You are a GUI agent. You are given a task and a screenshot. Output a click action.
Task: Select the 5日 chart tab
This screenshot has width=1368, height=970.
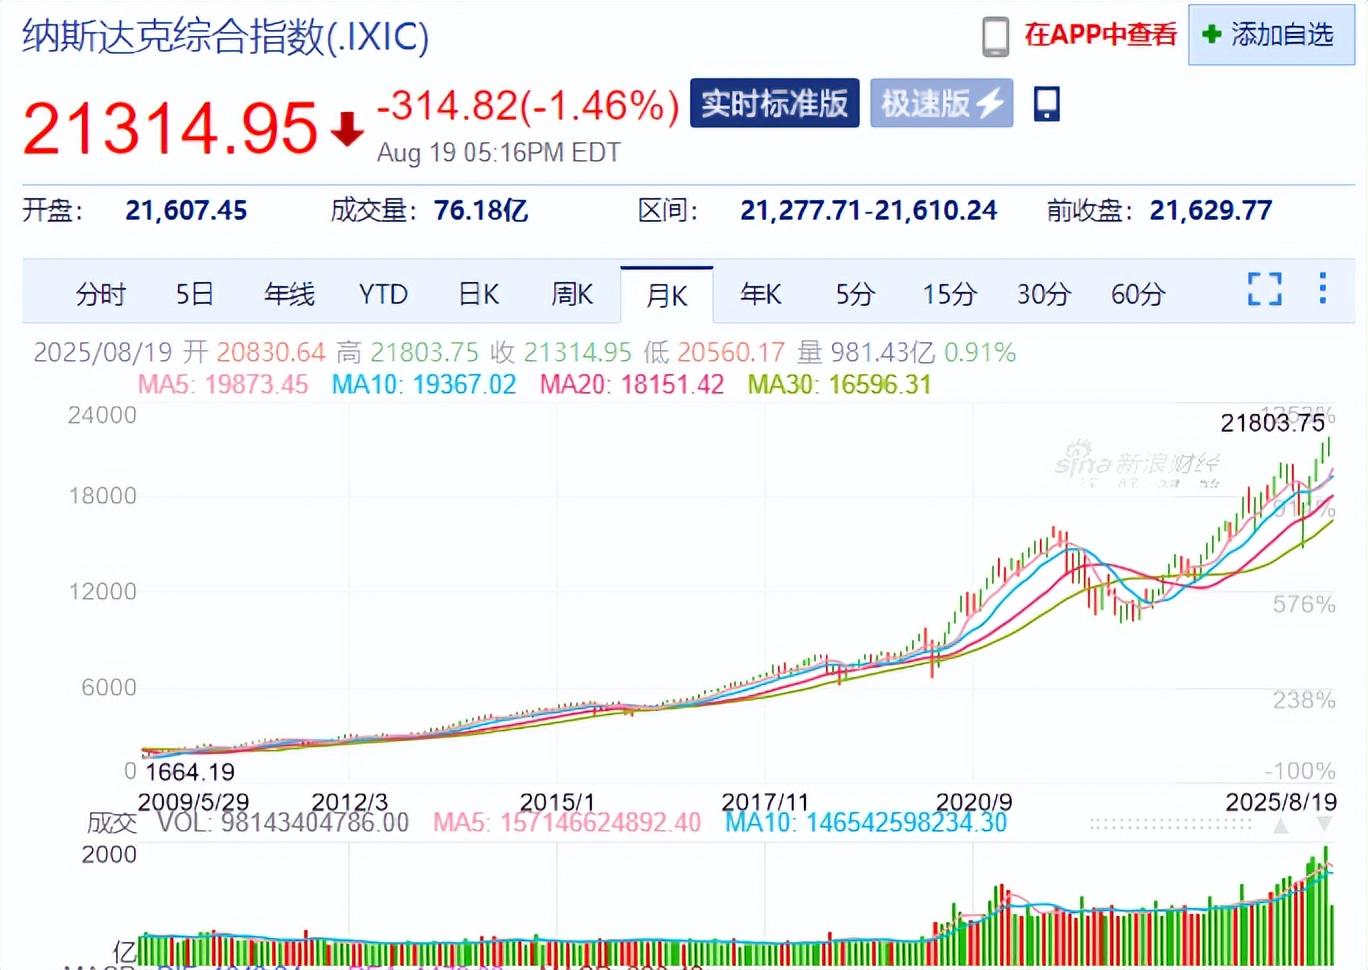point(195,294)
